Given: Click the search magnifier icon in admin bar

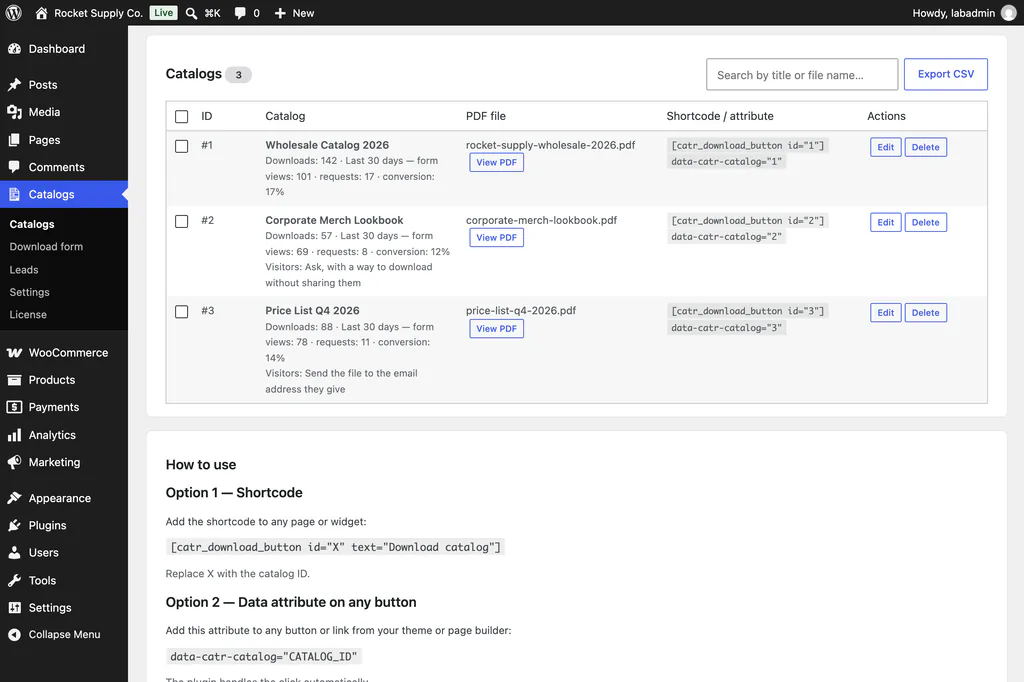Looking at the screenshot, I should (x=191, y=13).
